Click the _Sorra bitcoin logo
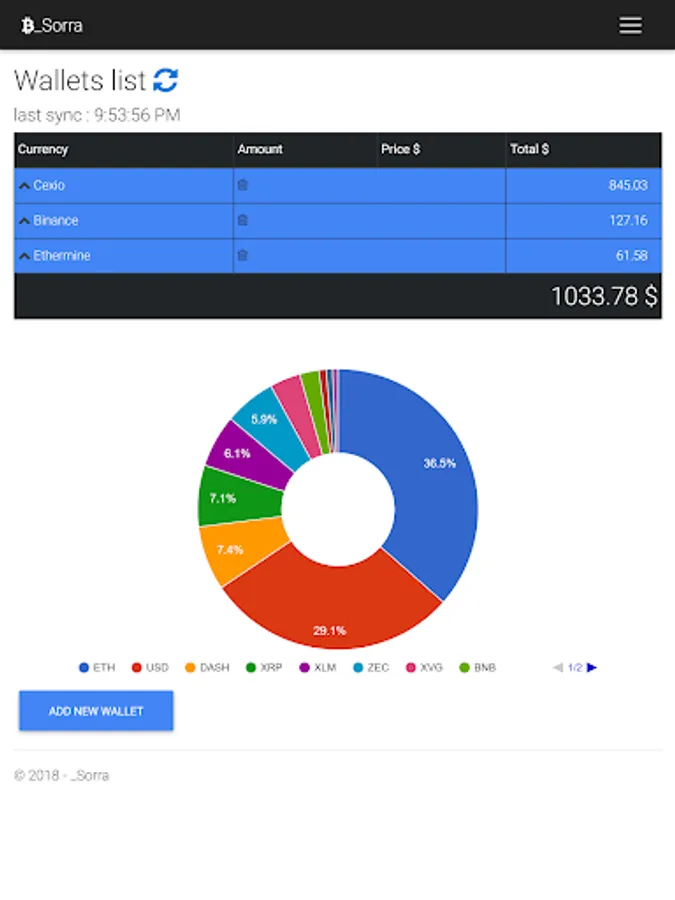This screenshot has width=675, height=900. (27, 25)
